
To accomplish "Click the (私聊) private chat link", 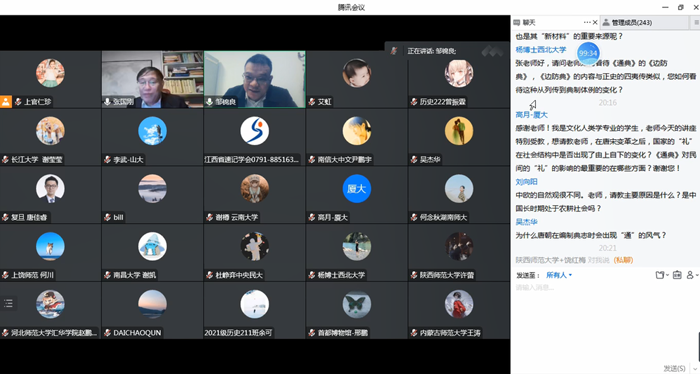I will 623,260.
